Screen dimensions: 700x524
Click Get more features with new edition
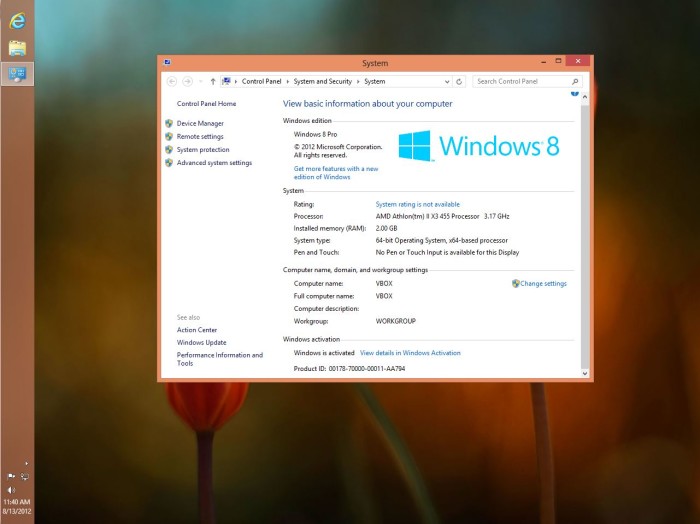(x=336, y=173)
